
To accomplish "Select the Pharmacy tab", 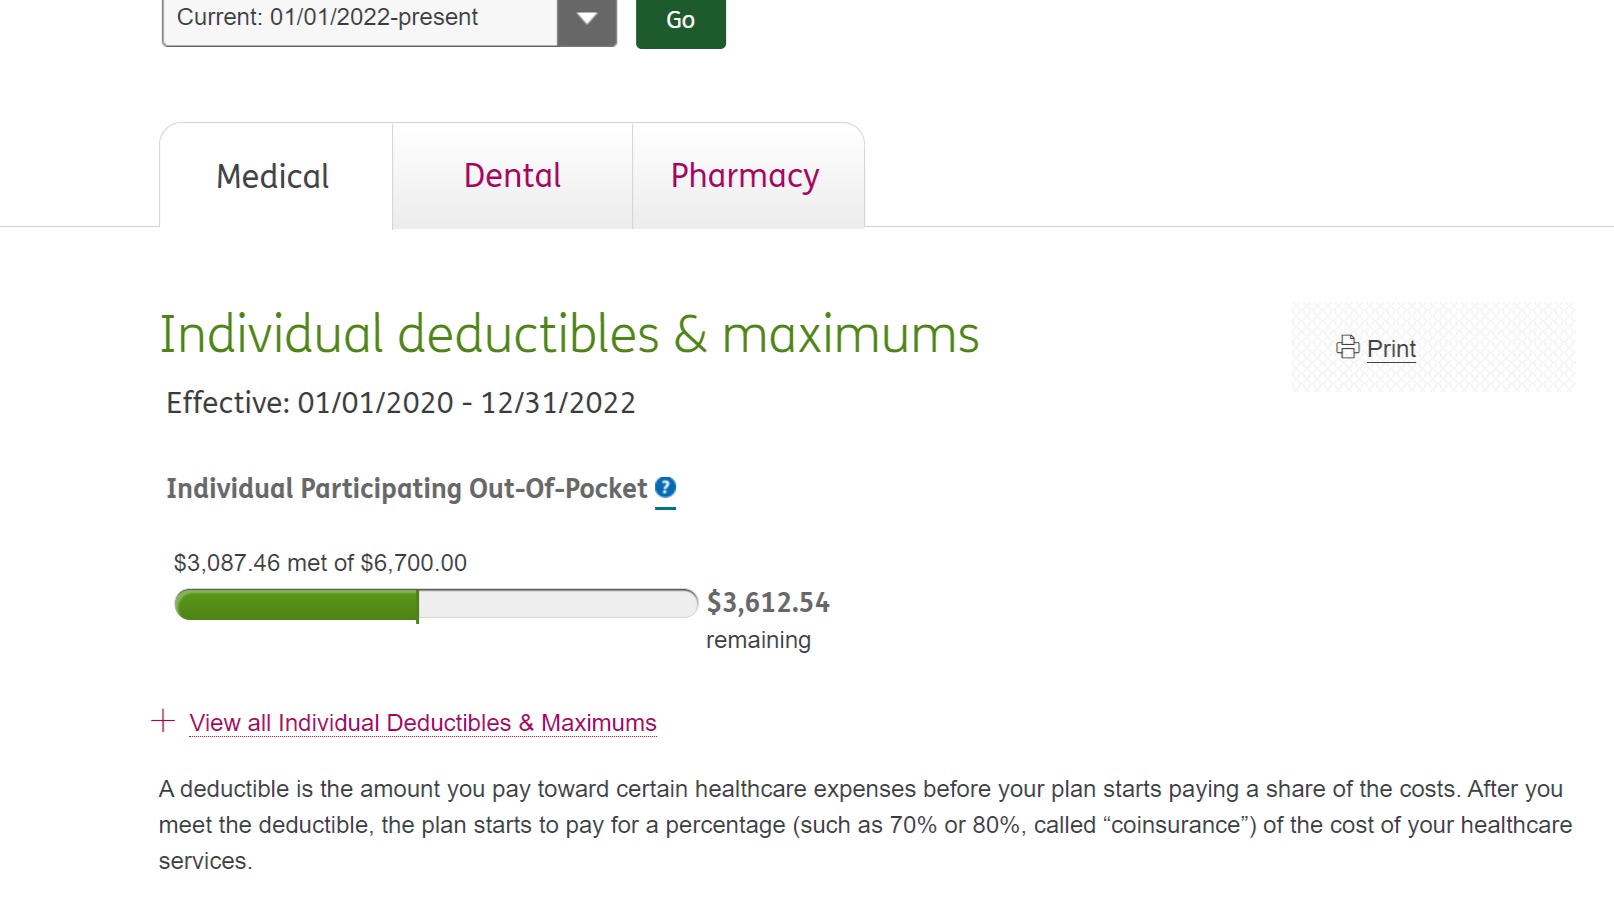I will pos(745,176).
